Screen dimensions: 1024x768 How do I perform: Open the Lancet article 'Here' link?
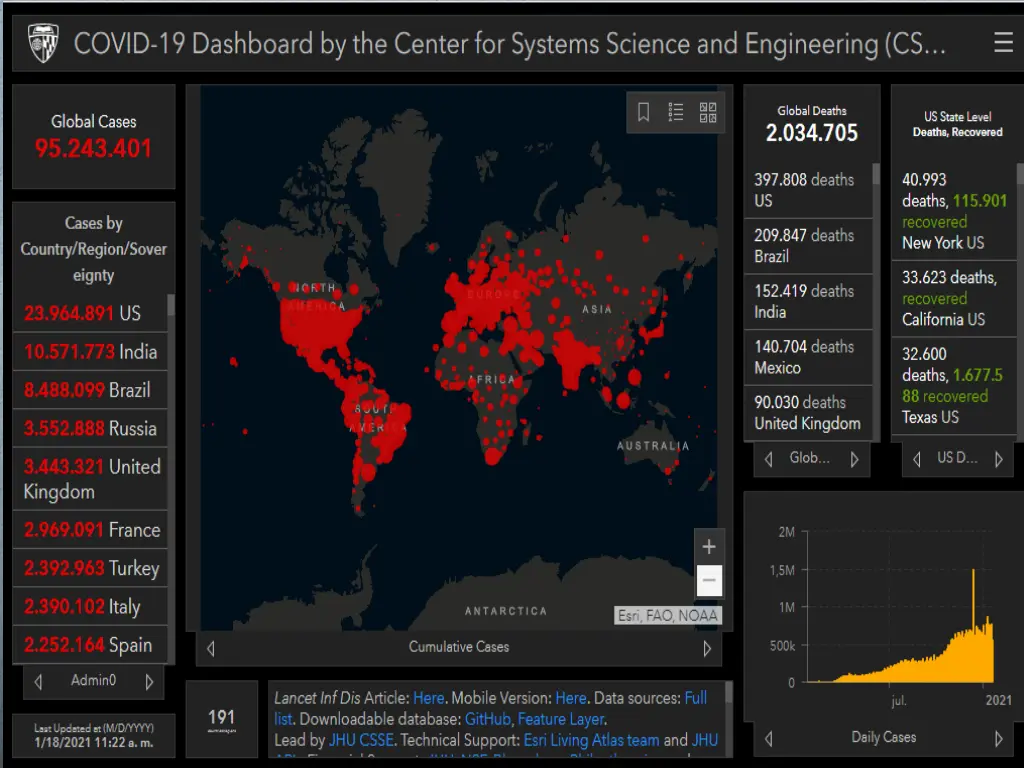pos(428,698)
